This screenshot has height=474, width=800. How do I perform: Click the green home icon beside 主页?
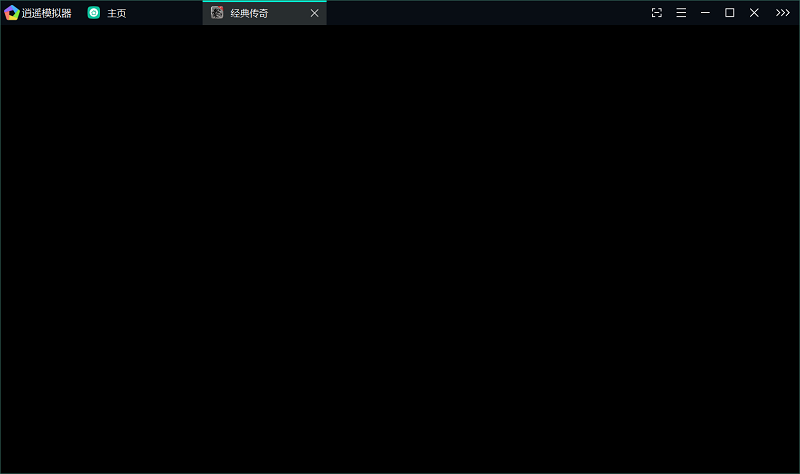pos(94,13)
